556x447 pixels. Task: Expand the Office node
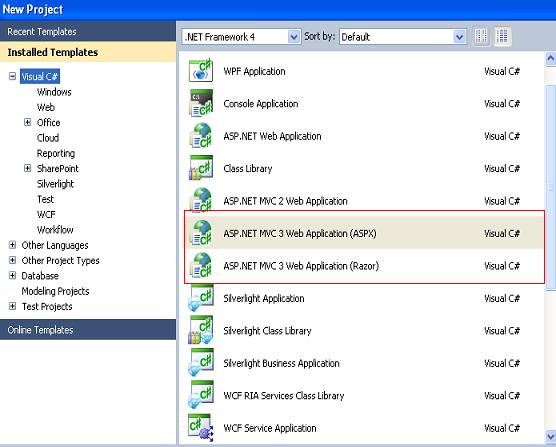tap(27, 122)
